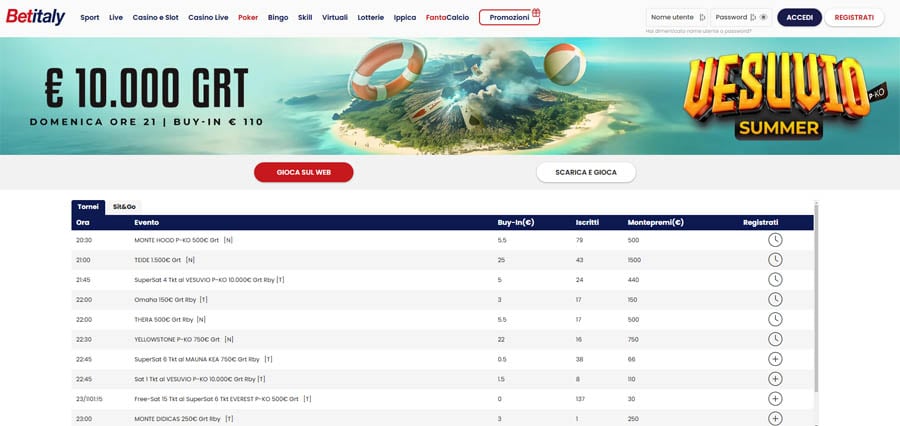
Task: Open Casino Live section
Action: click(208, 17)
